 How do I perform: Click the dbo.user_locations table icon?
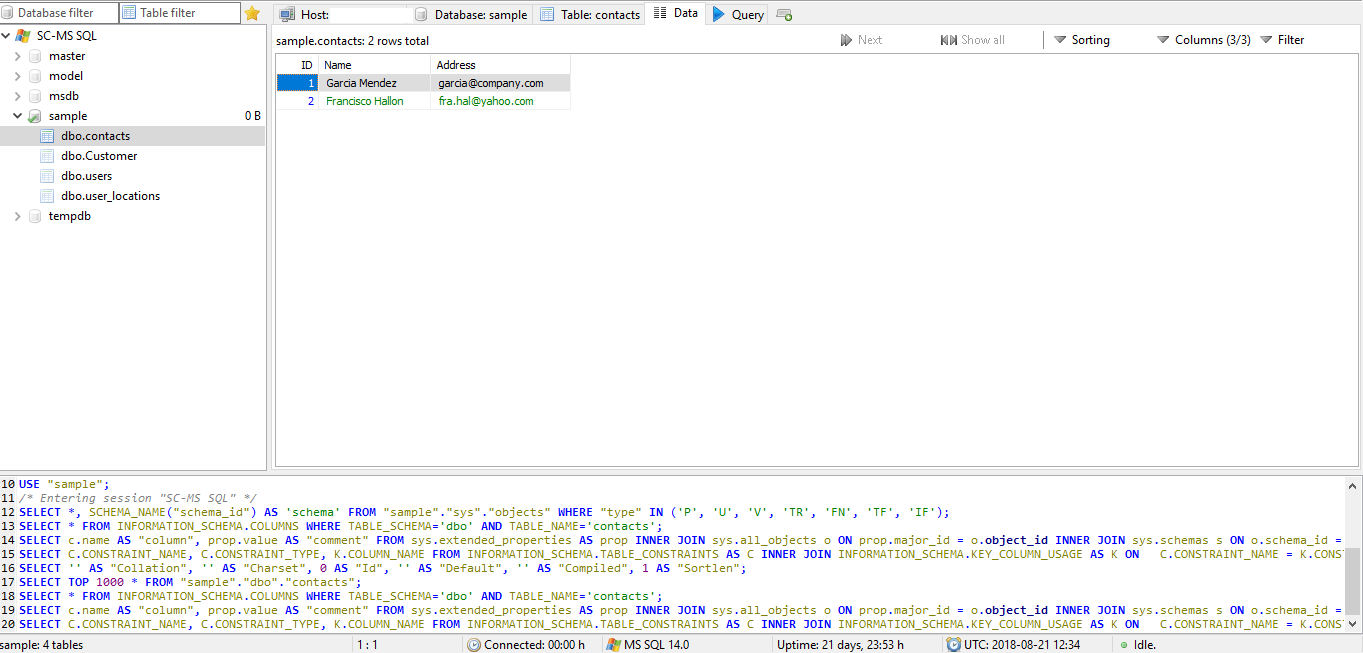click(x=47, y=196)
